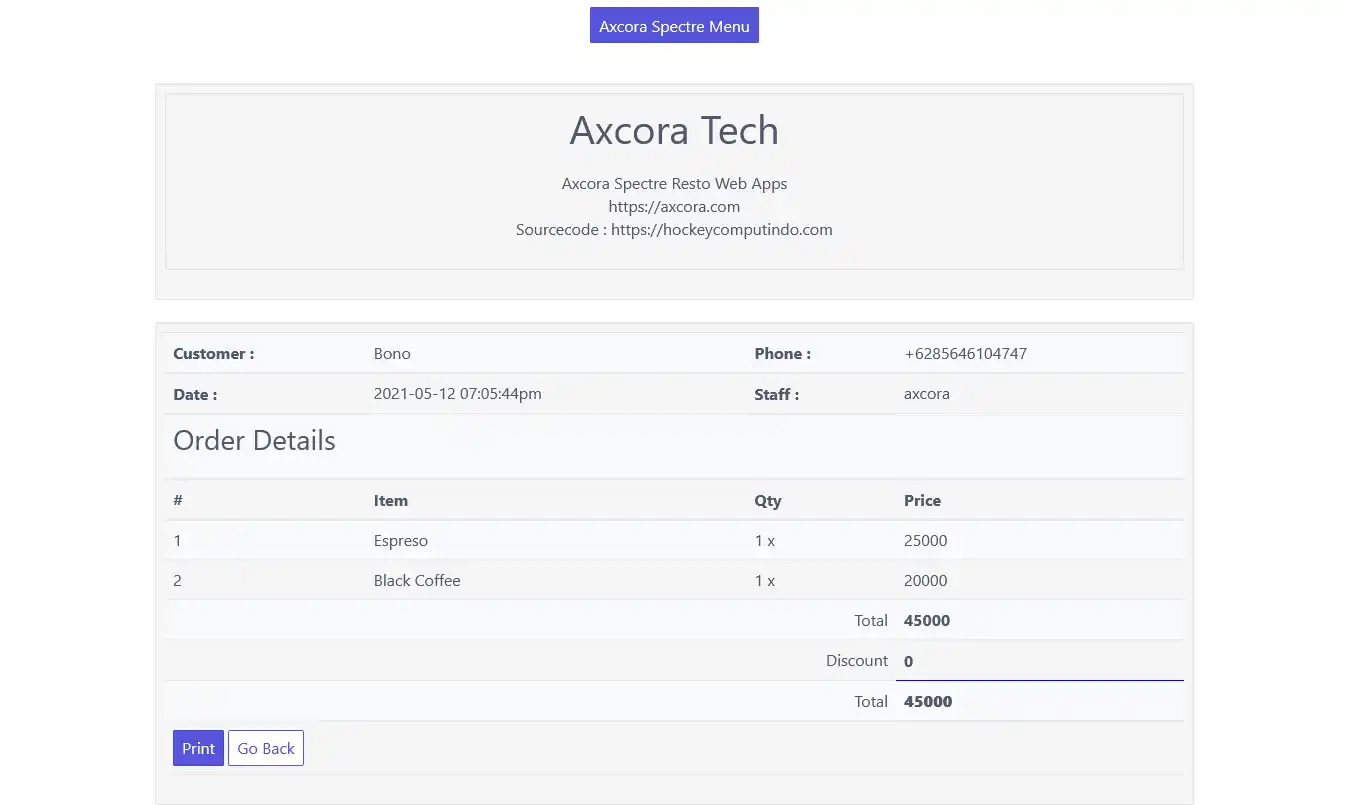Select the Espreso item row
The image size is (1349, 805).
[401, 541]
